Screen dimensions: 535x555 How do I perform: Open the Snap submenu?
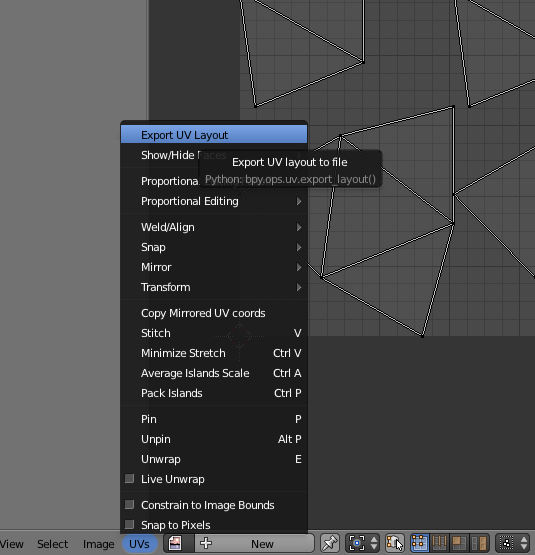point(214,247)
